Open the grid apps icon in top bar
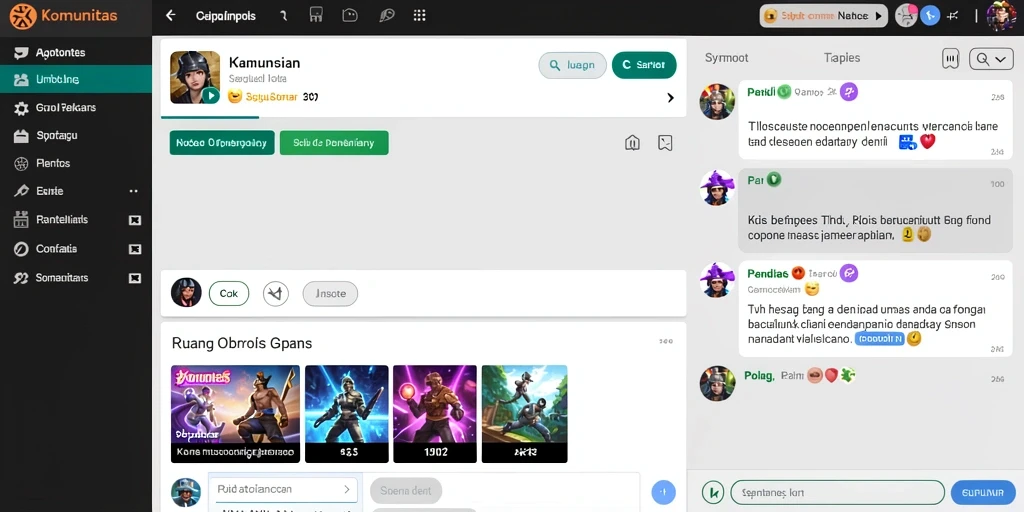The height and width of the screenshot is (512, 1024). coord(420,16)
